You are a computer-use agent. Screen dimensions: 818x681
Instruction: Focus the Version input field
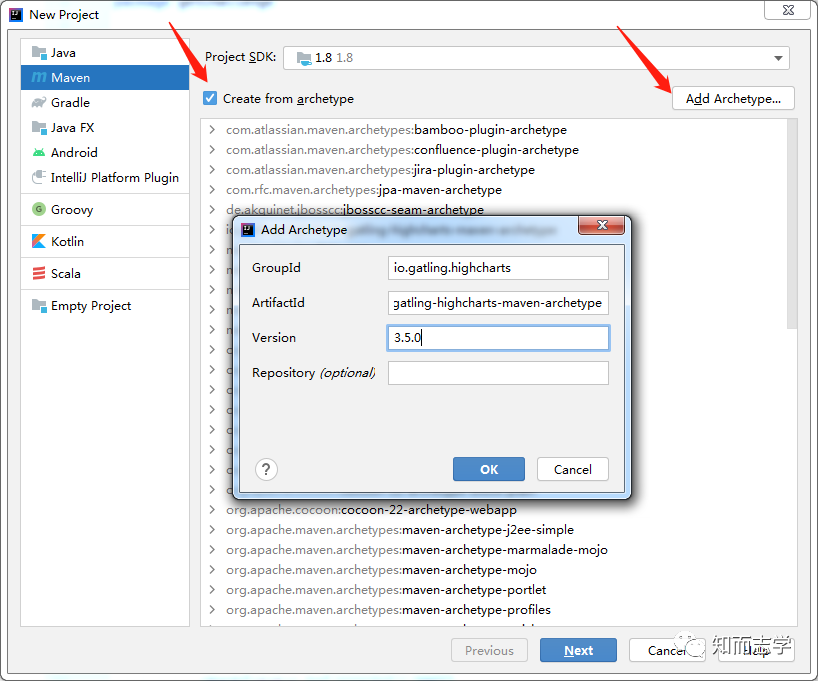498,338
